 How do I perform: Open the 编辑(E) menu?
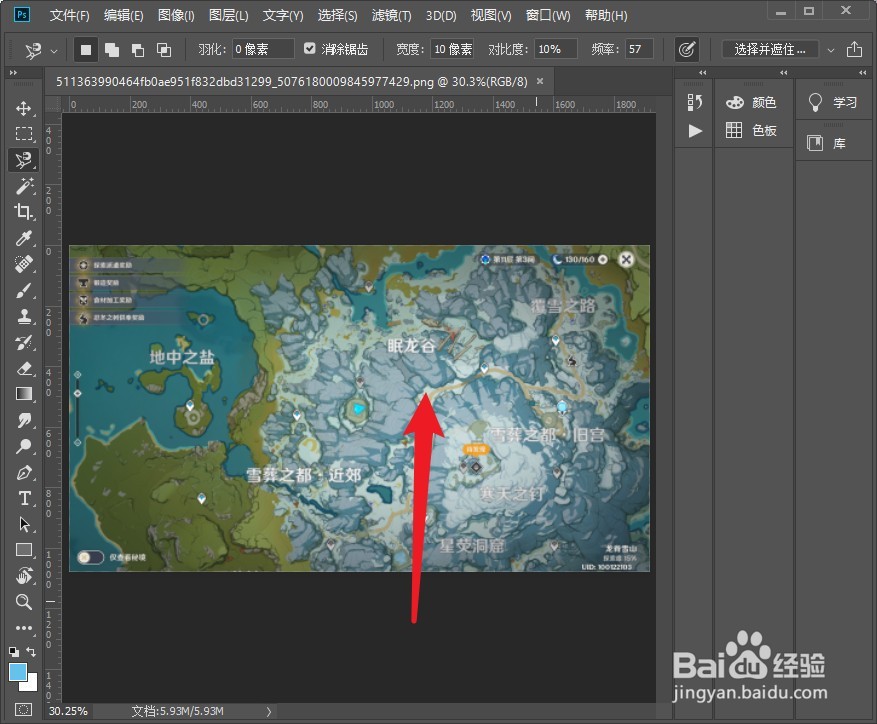point(124,15)
